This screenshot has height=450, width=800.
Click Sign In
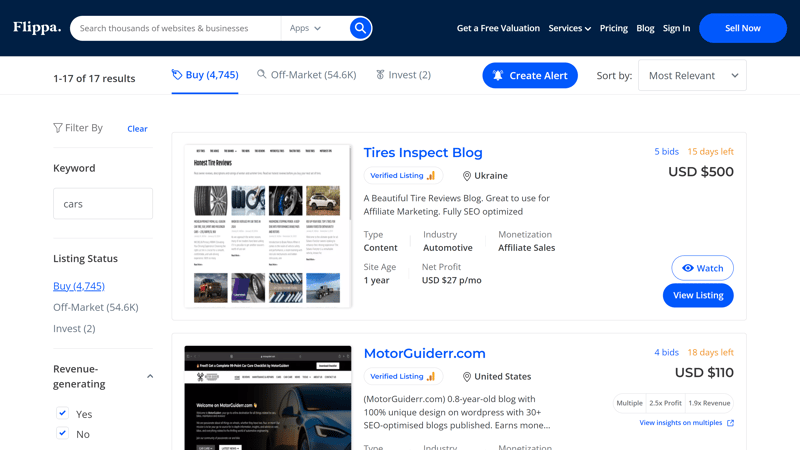(676, 28)
